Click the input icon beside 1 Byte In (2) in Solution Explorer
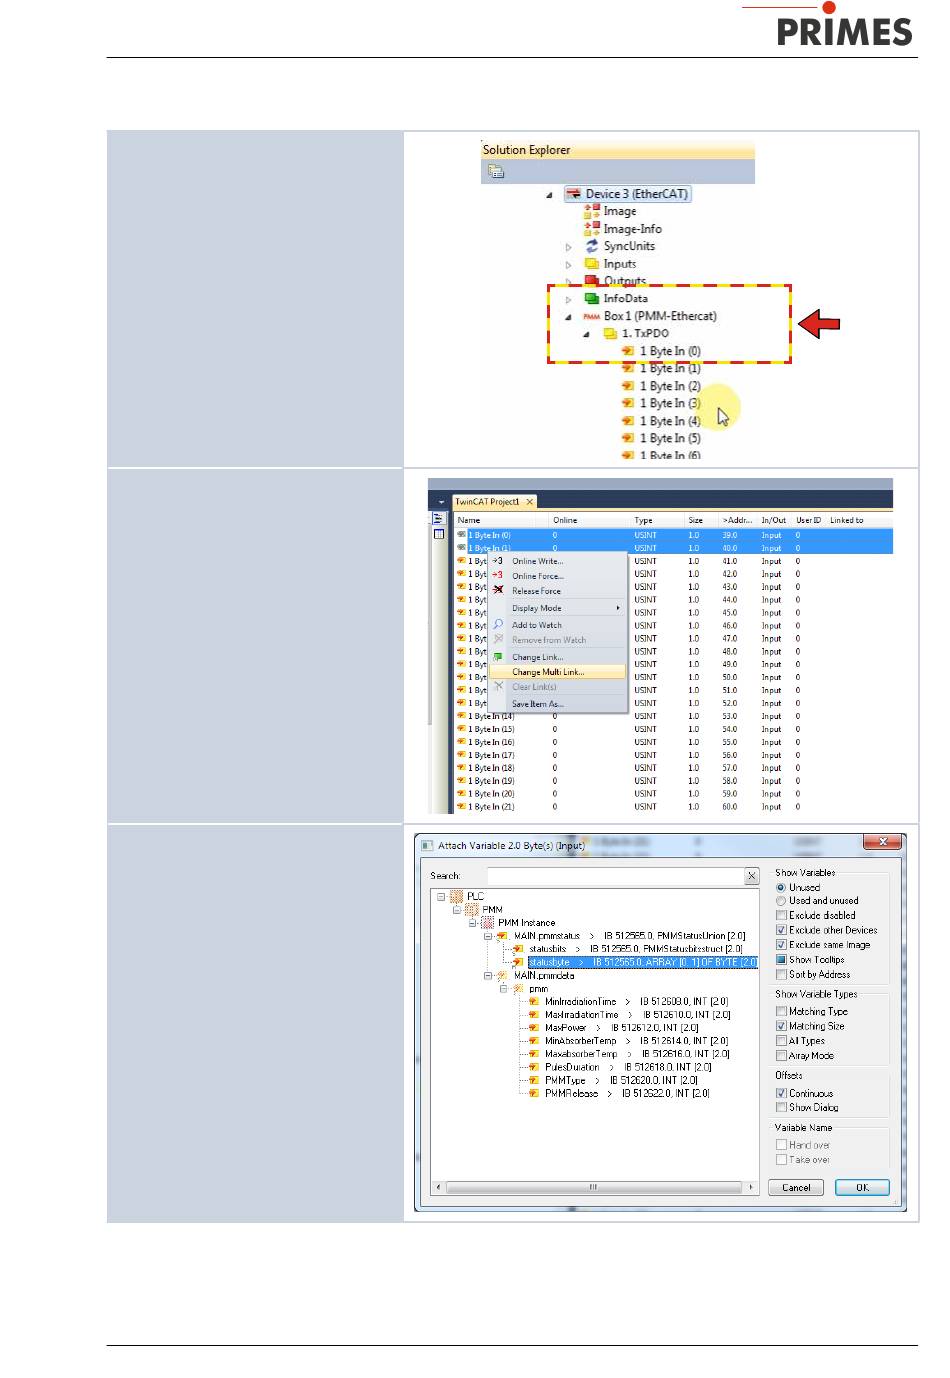950x1378 pixels. [628, 386]
